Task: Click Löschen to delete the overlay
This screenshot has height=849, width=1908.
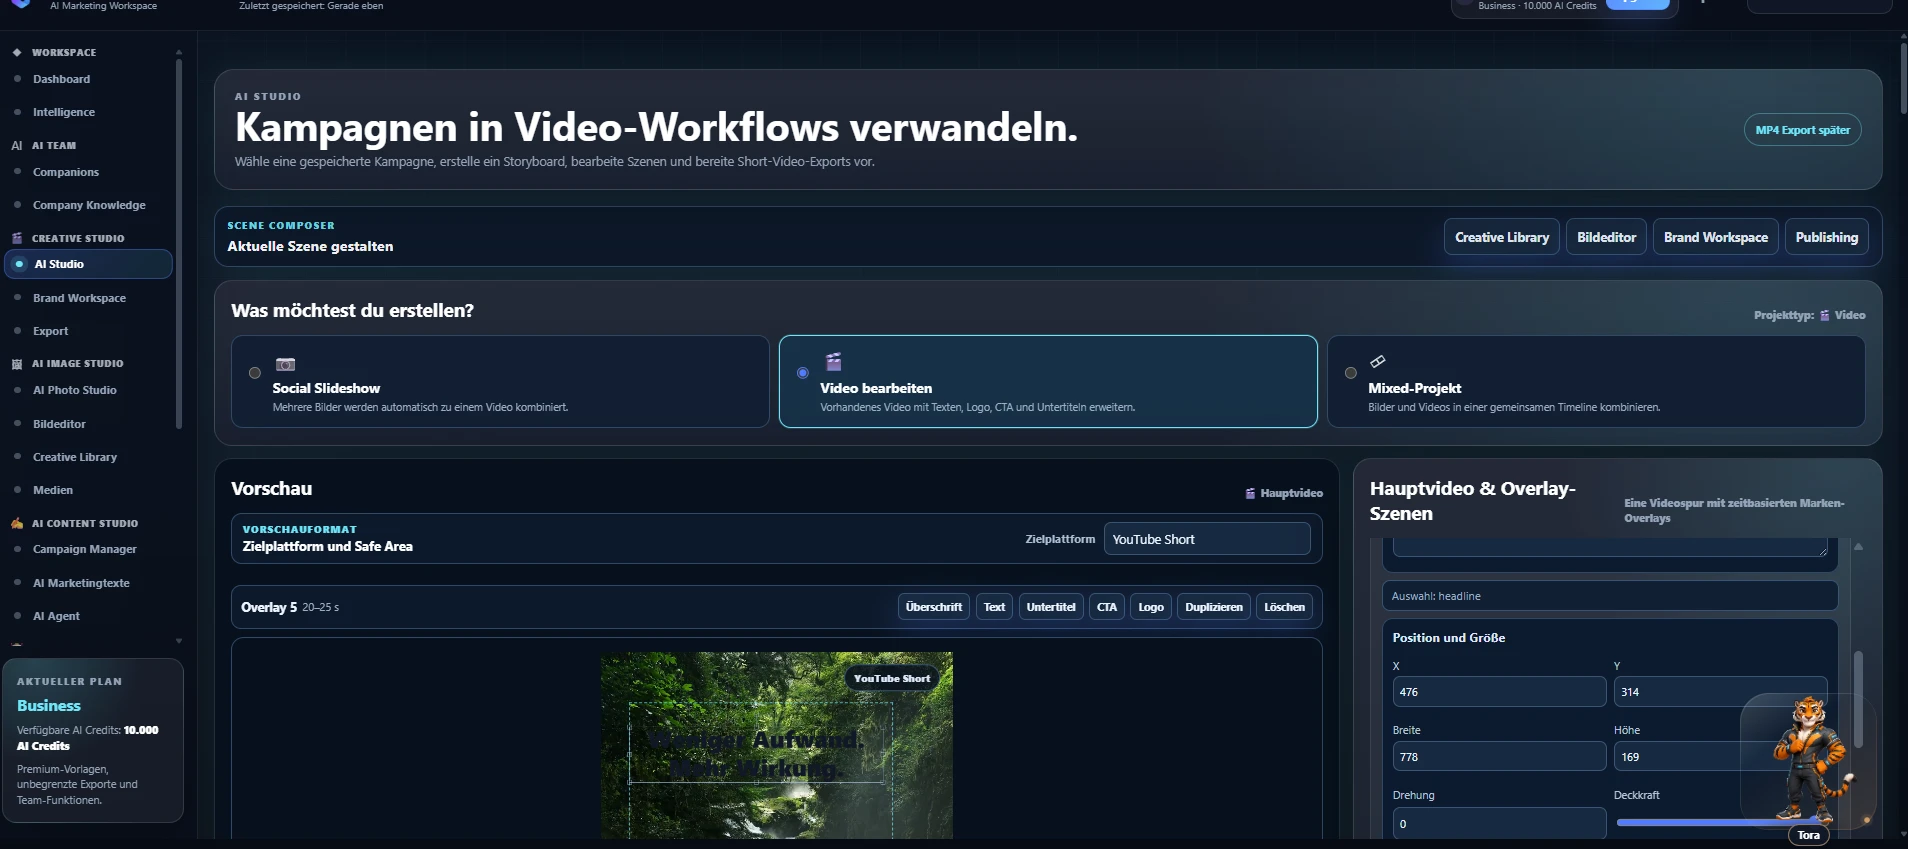Action: 1284,607
